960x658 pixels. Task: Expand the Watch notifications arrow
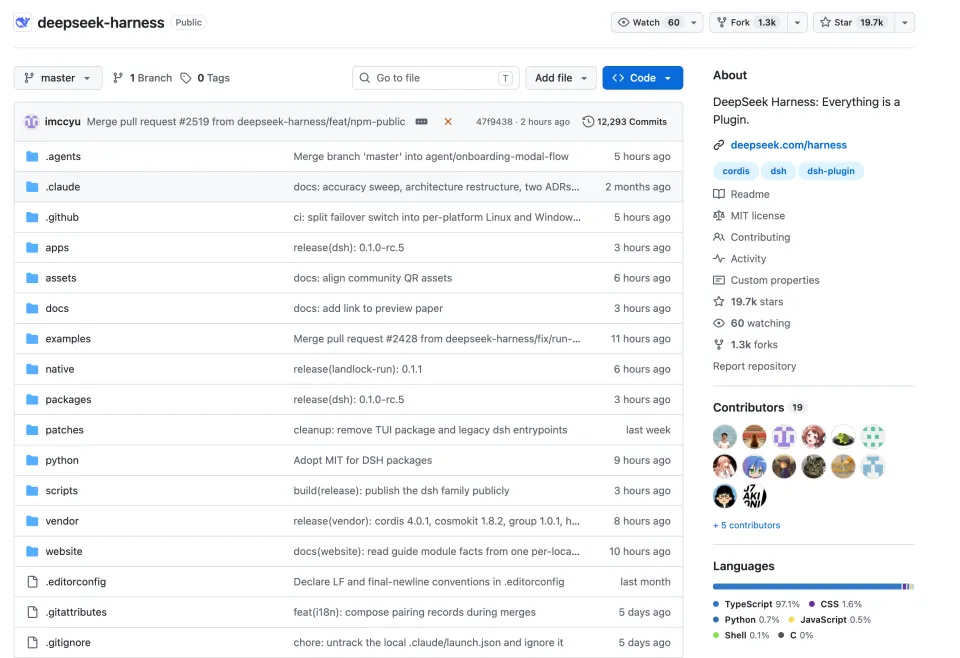point(694,23)
